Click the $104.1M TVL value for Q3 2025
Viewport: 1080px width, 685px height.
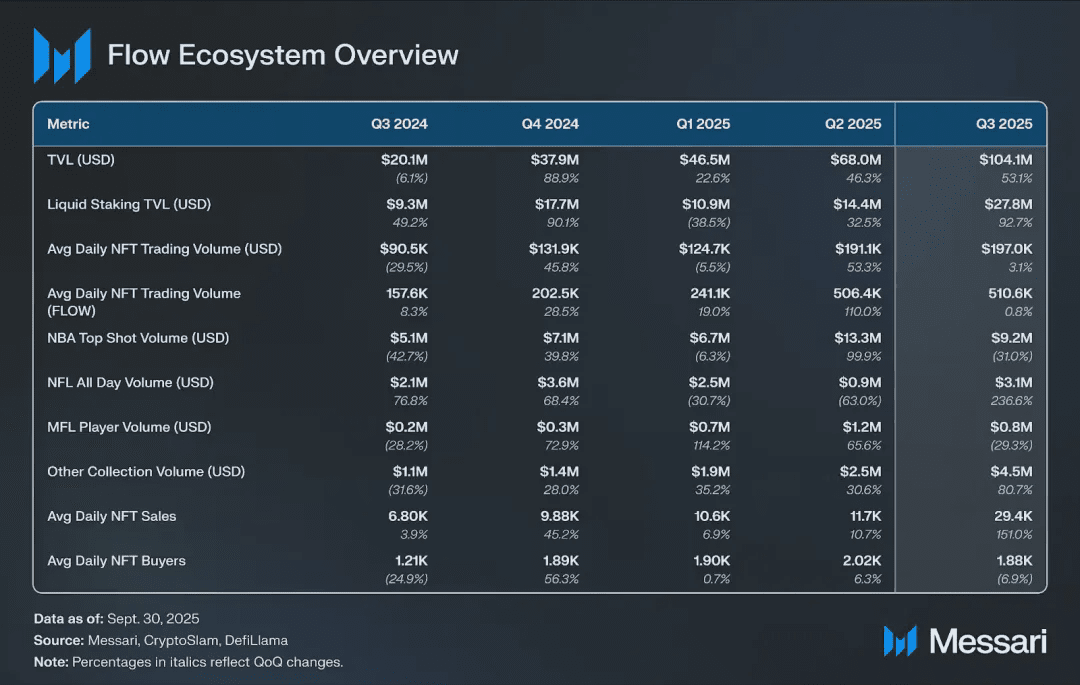tap(1006, 160)
